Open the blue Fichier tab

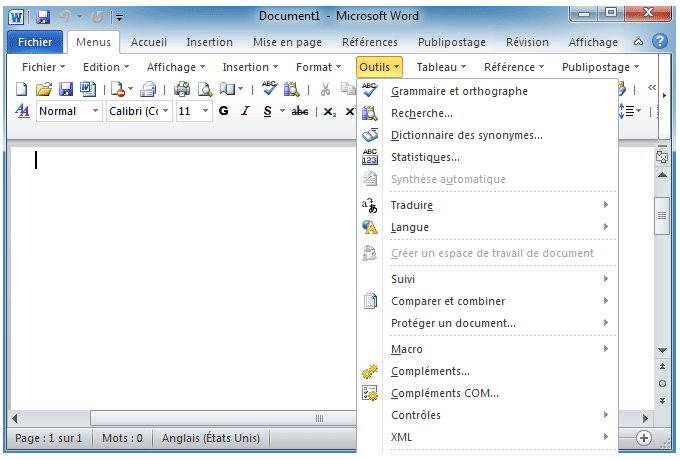(x=35, y=42)
